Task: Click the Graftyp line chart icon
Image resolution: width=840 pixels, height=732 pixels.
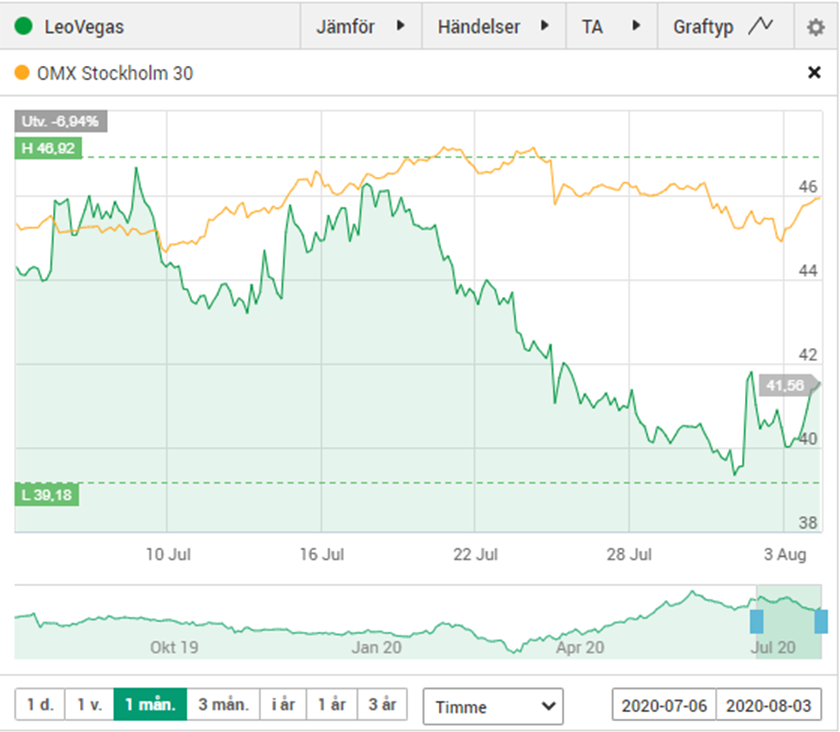Action: pyautogui.click(x=761, y=26)
